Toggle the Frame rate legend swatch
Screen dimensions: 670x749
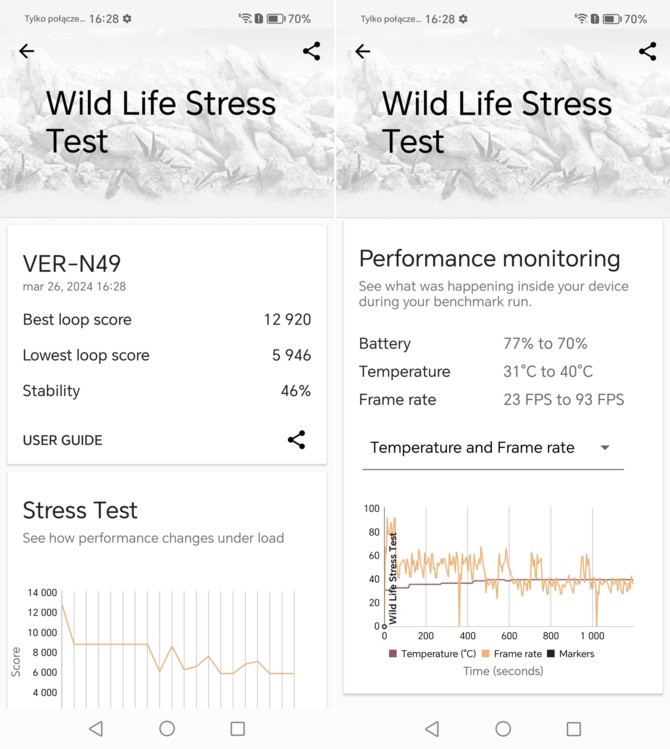[486, 653]
